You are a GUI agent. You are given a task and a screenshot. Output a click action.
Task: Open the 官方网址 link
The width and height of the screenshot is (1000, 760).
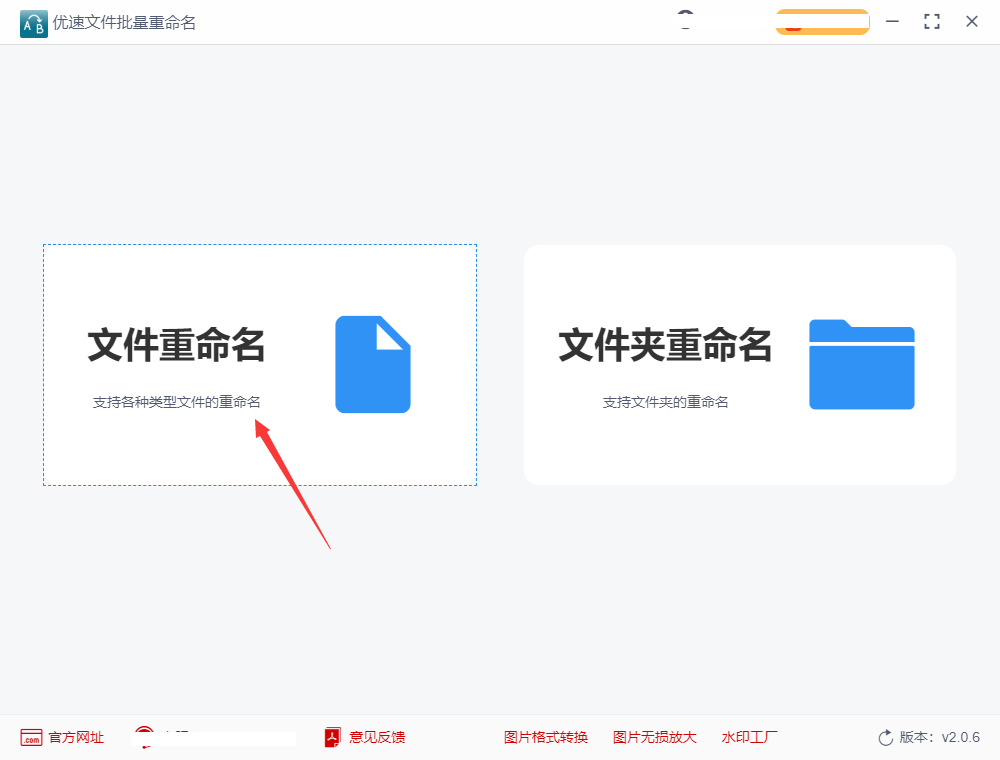pyautogui.click(x=76, y=738)
